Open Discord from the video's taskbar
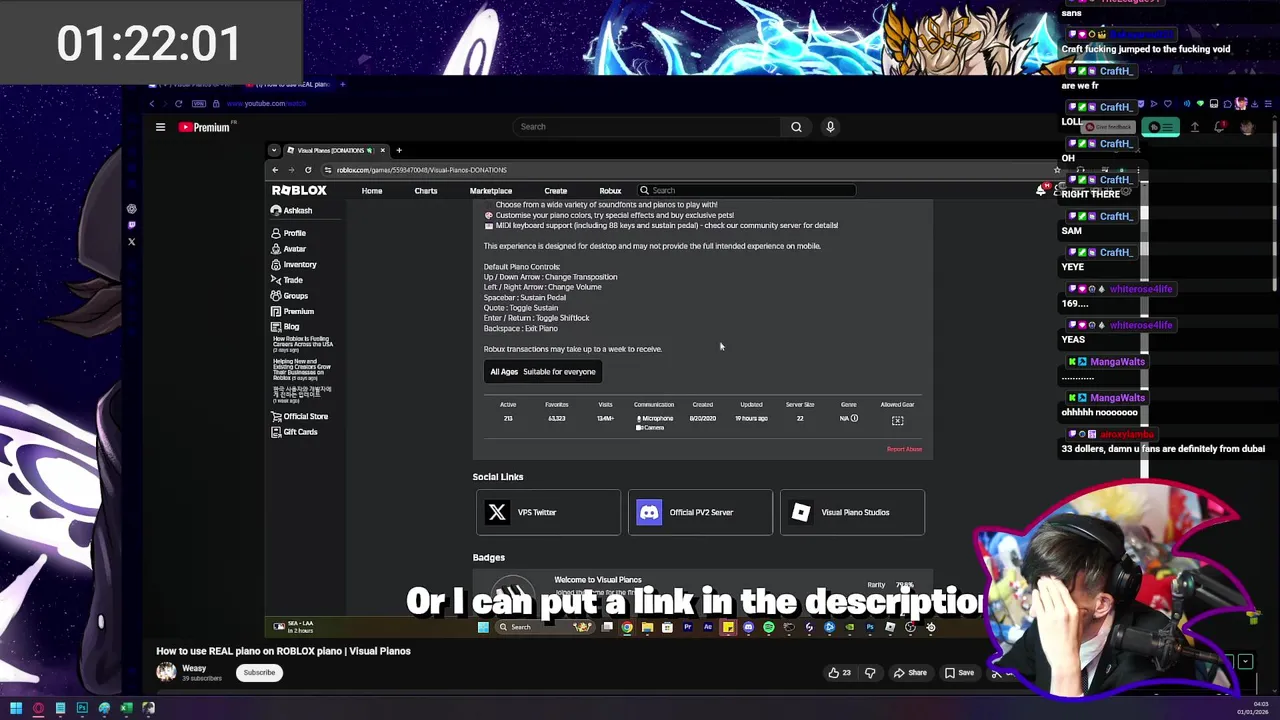1280x720 pixels. pos(748,627)
